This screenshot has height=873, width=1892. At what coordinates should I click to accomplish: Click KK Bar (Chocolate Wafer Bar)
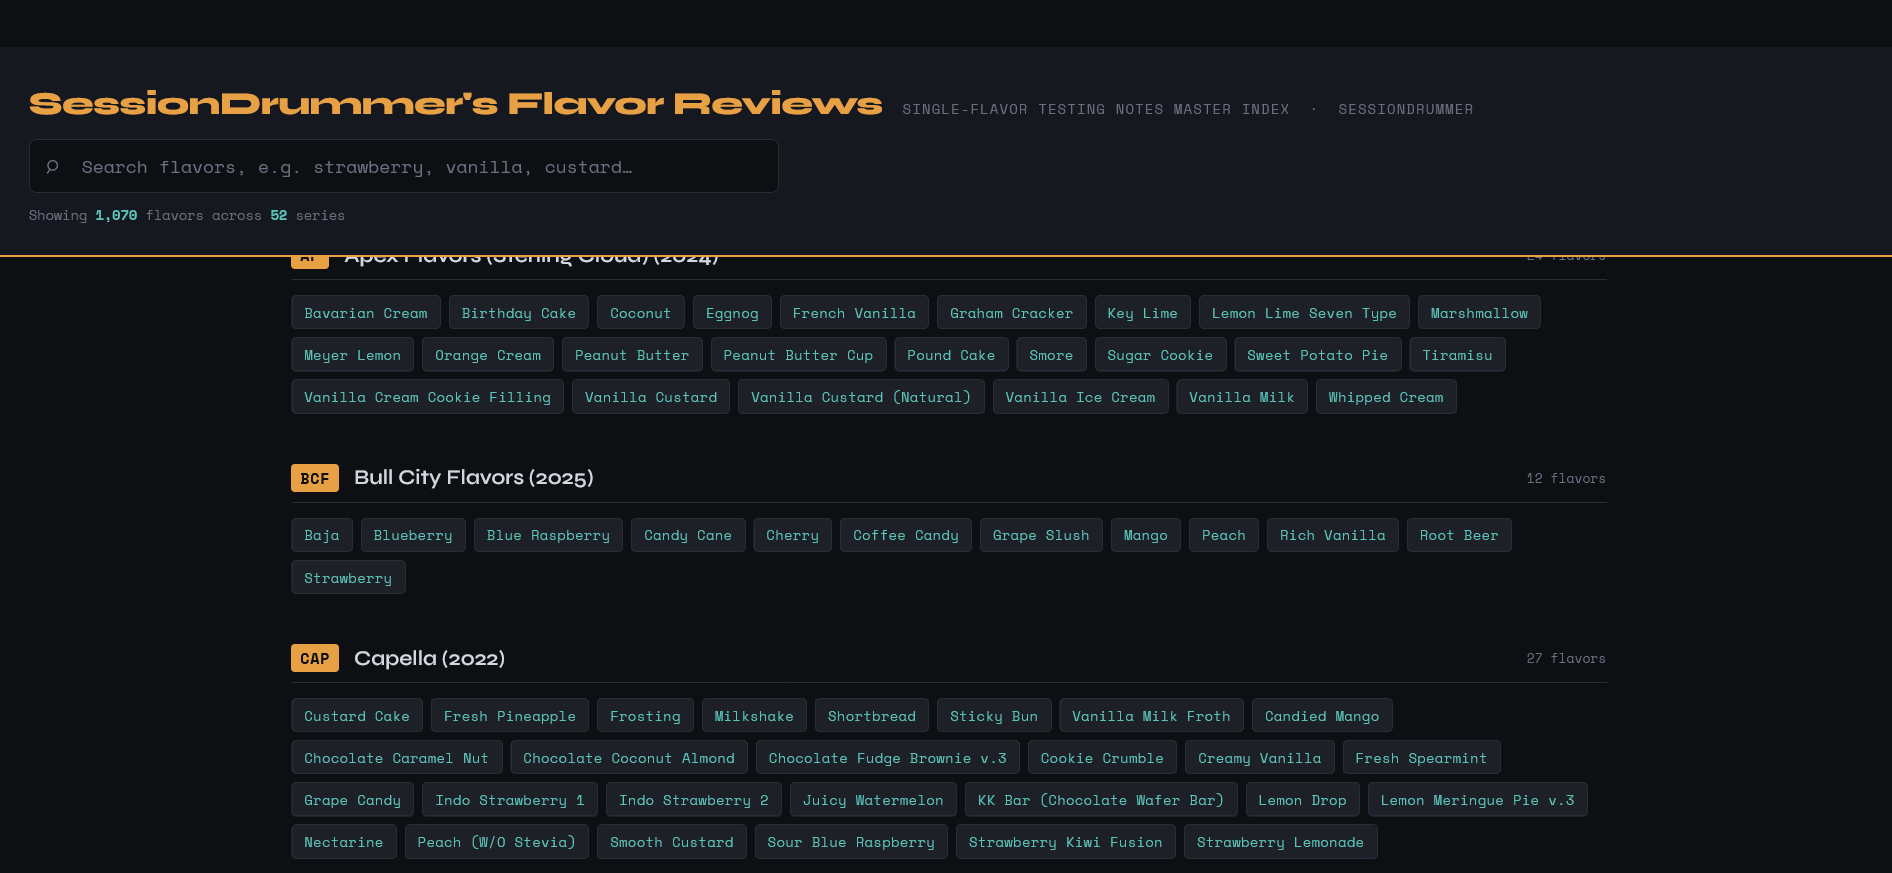1100,800
